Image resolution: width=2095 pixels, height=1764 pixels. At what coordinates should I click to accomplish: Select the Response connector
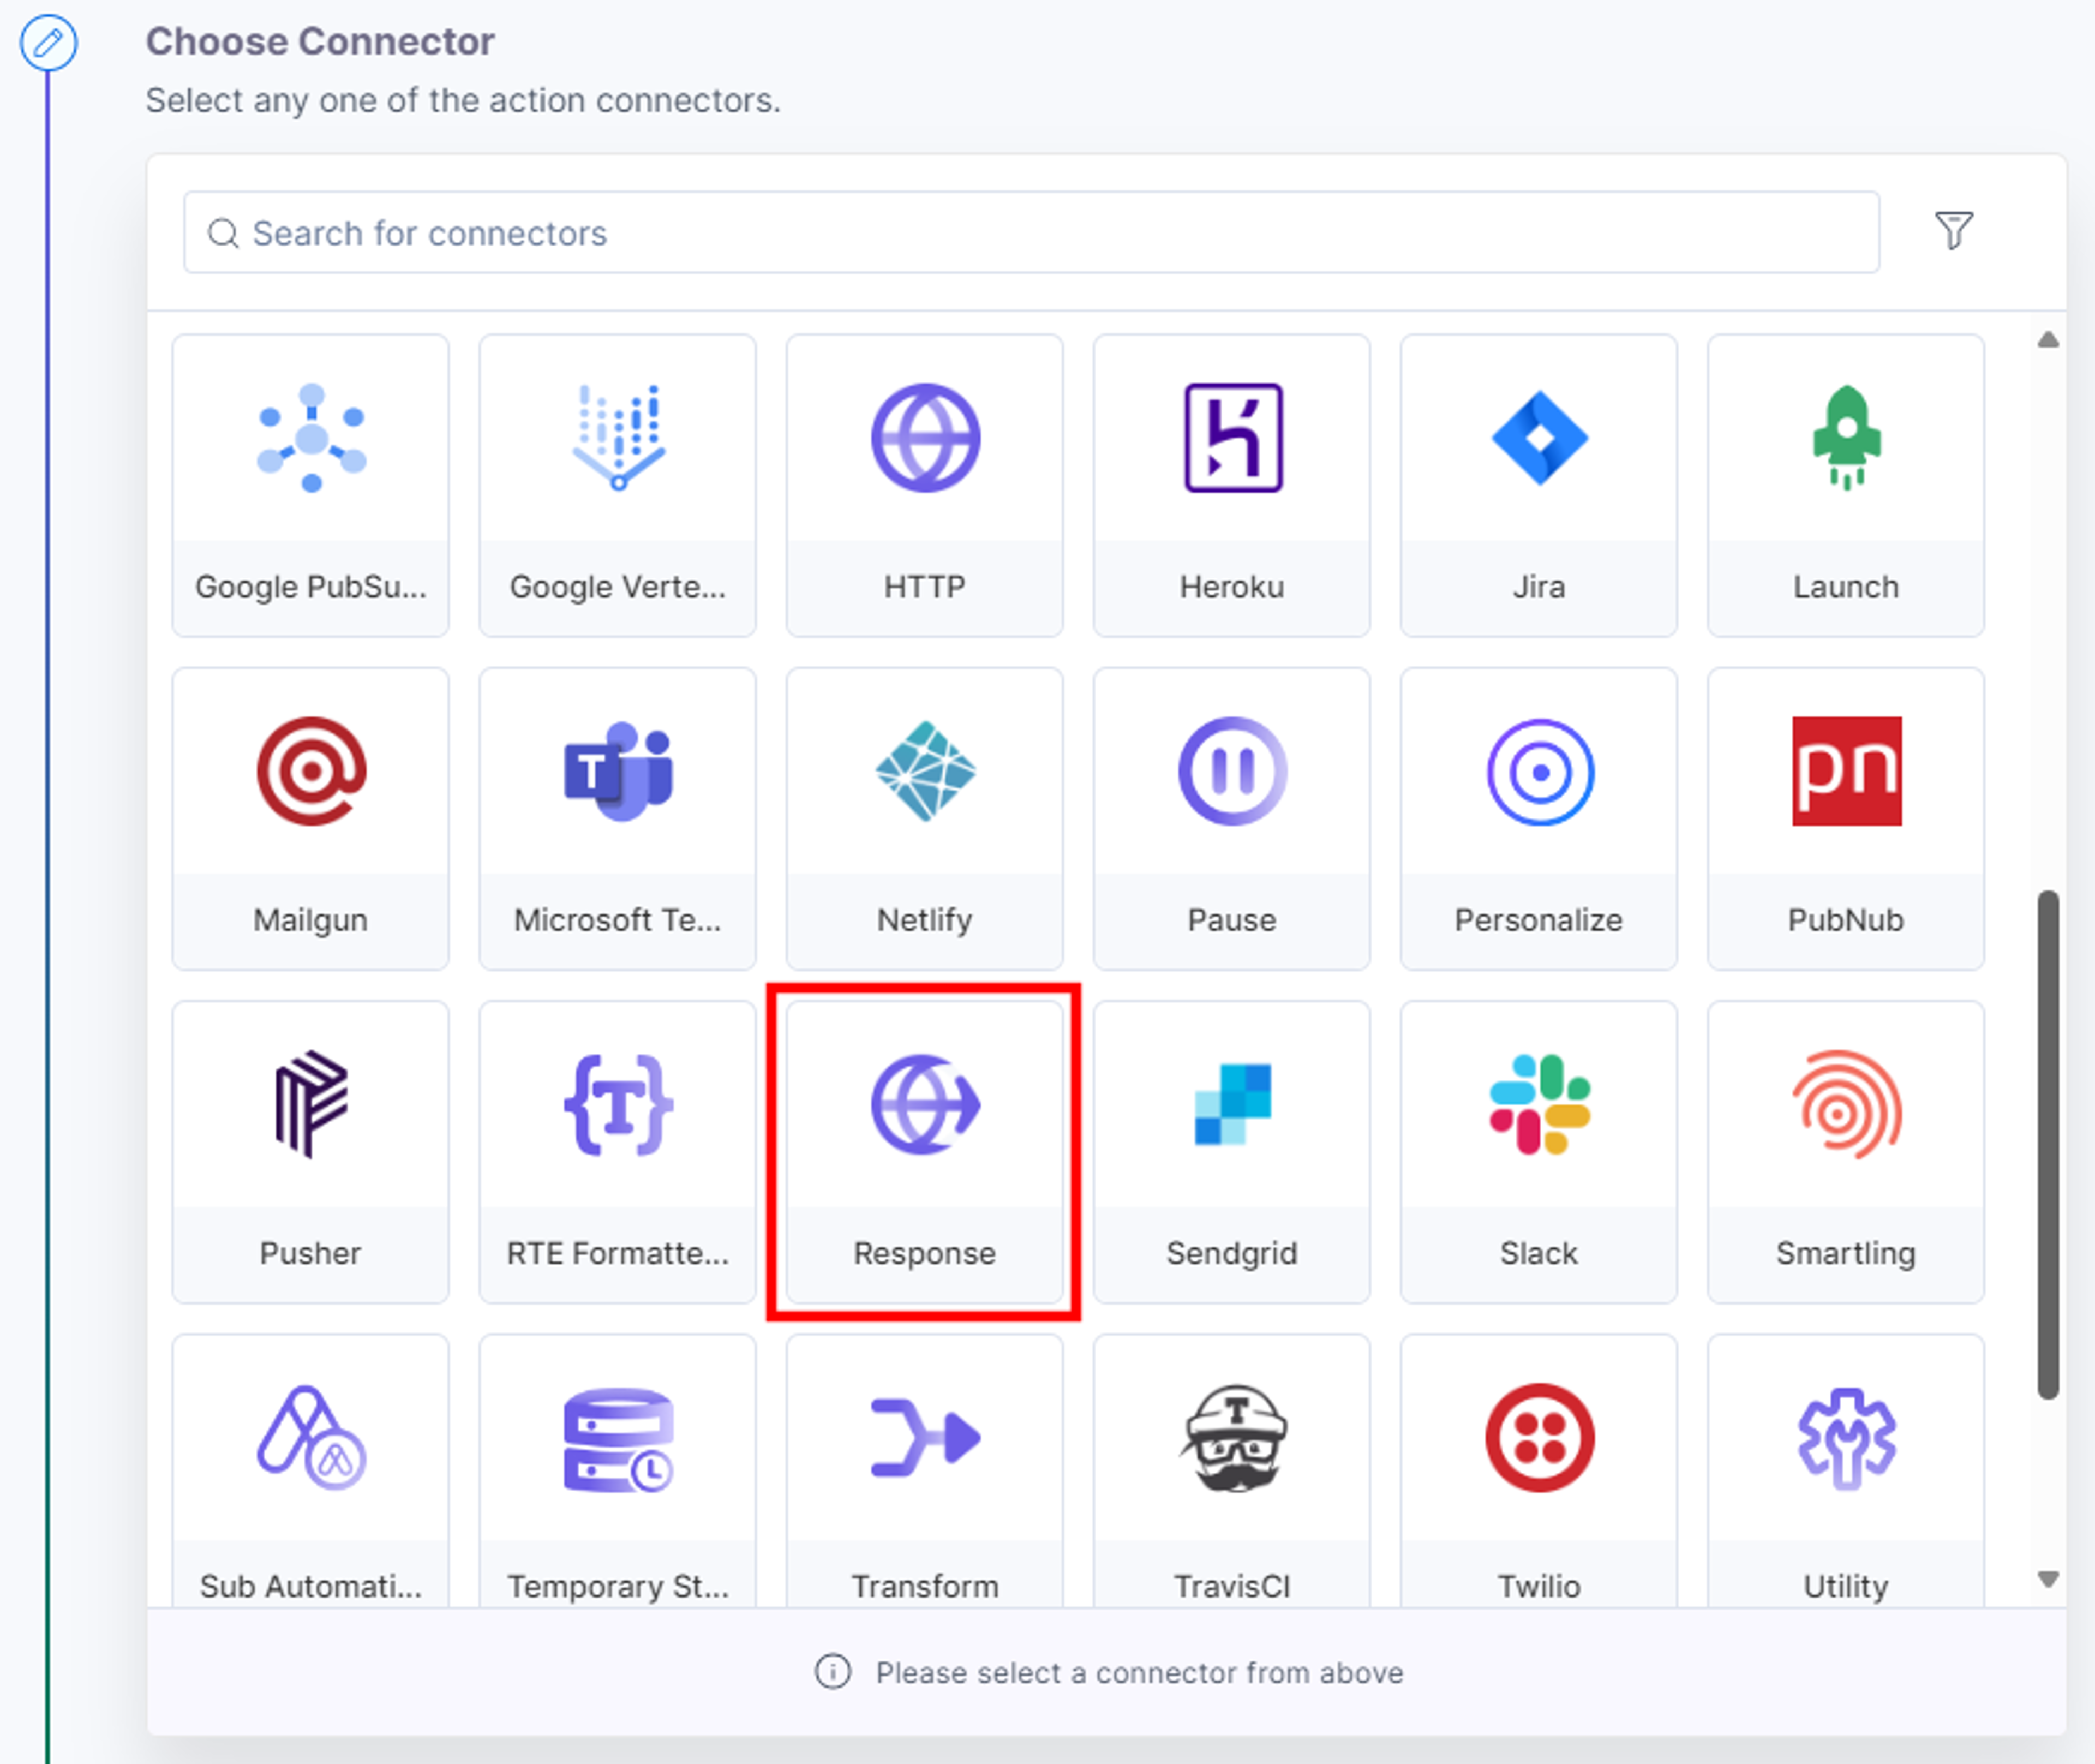(924, 1151)
